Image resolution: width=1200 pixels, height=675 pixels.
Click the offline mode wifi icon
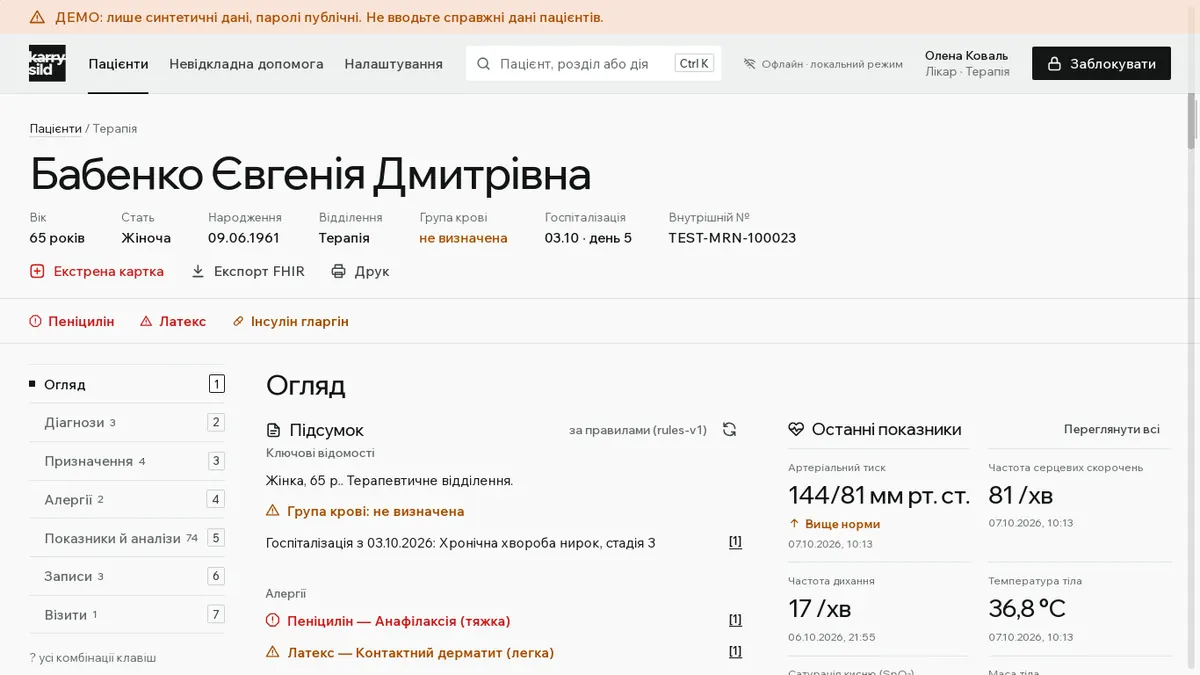coord(749,64)
